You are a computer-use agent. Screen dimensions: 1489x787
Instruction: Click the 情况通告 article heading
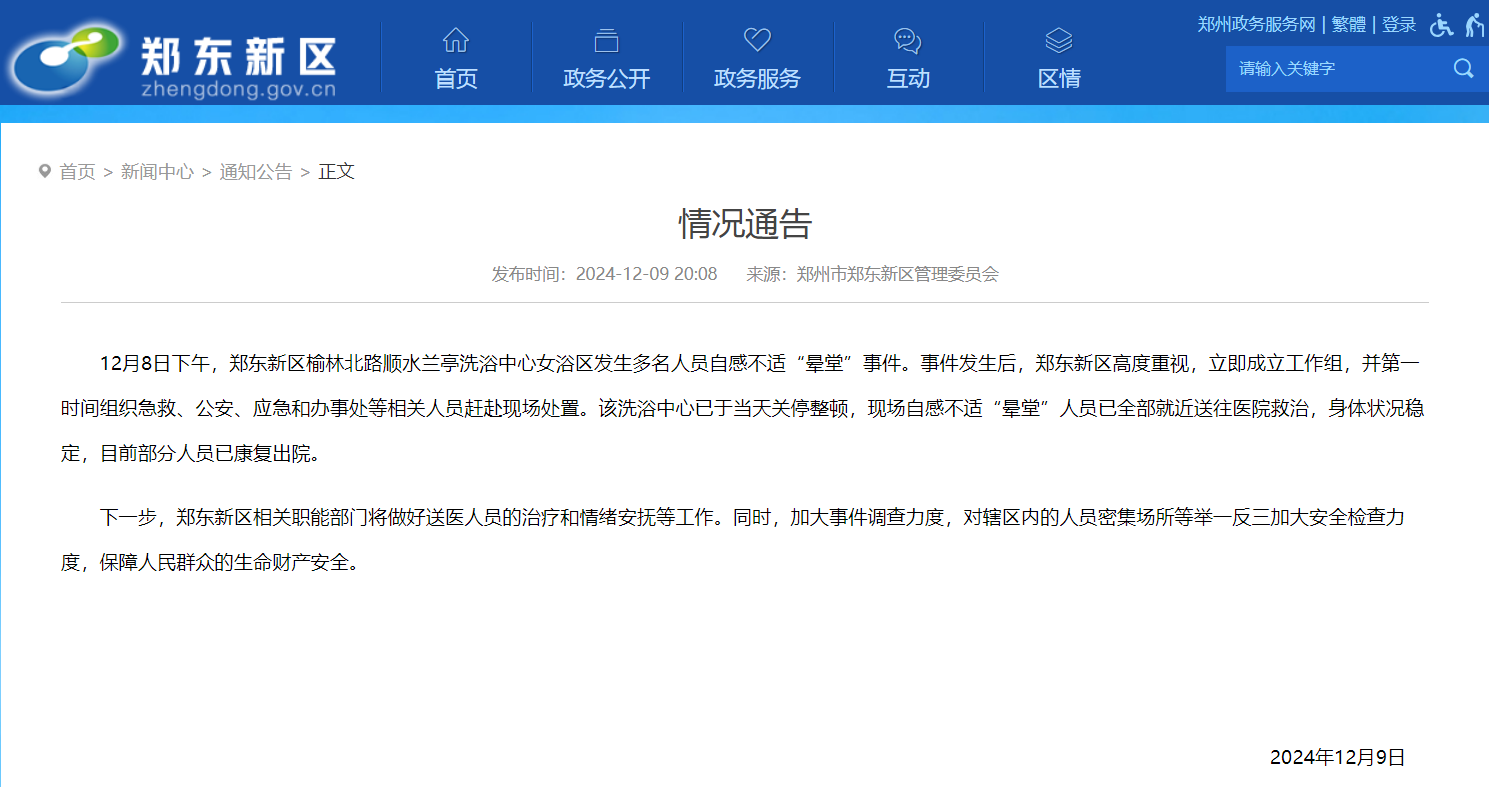[x=745, y=224]
